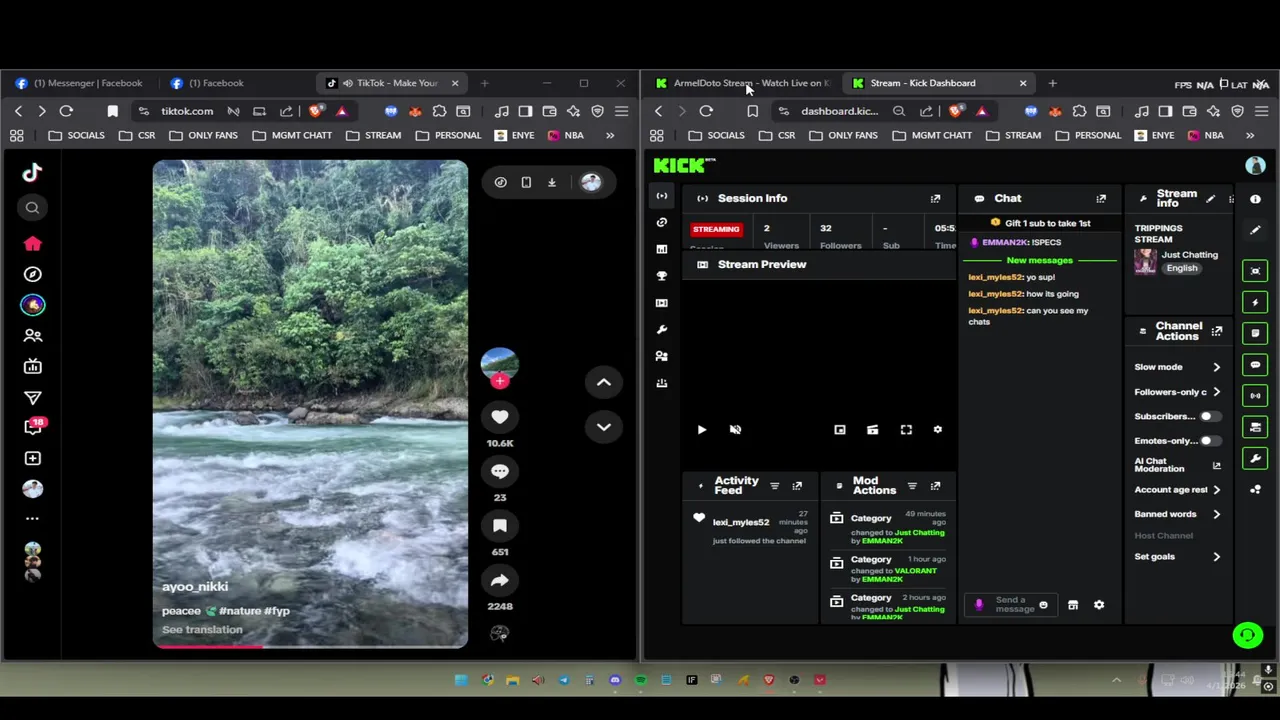The height and width of the screenshot is (720, 1280).
Task: Pop out the Channel Actions panel
Action: [x=1217, y=331]
